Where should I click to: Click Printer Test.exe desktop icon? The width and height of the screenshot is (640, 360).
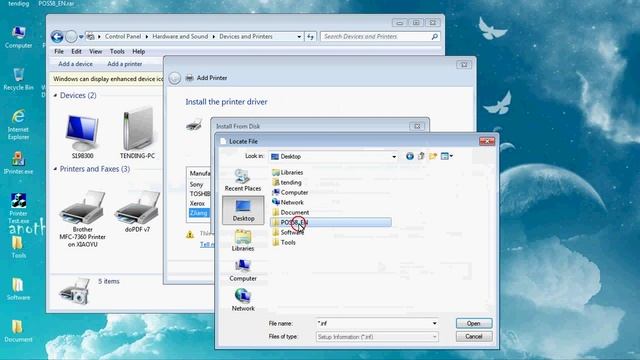coord(18,208)
